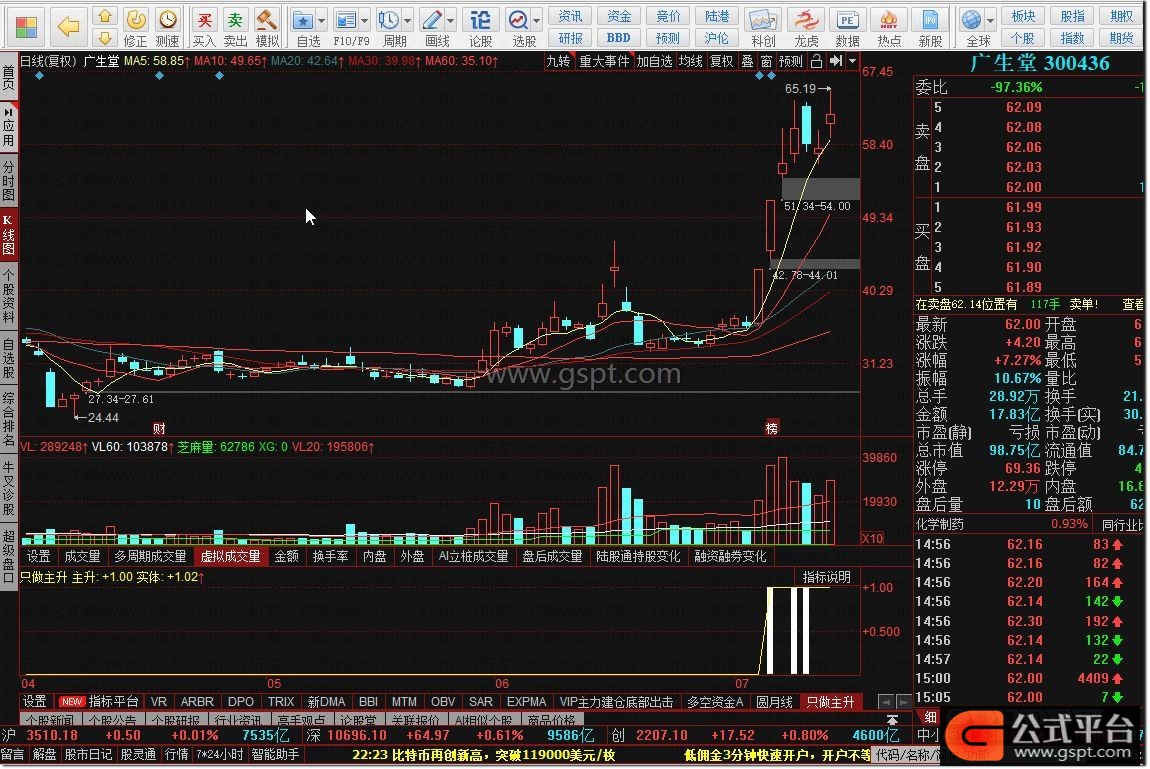
Task: Go back with the yellow left arrow
Action: [x=68, y=26]
